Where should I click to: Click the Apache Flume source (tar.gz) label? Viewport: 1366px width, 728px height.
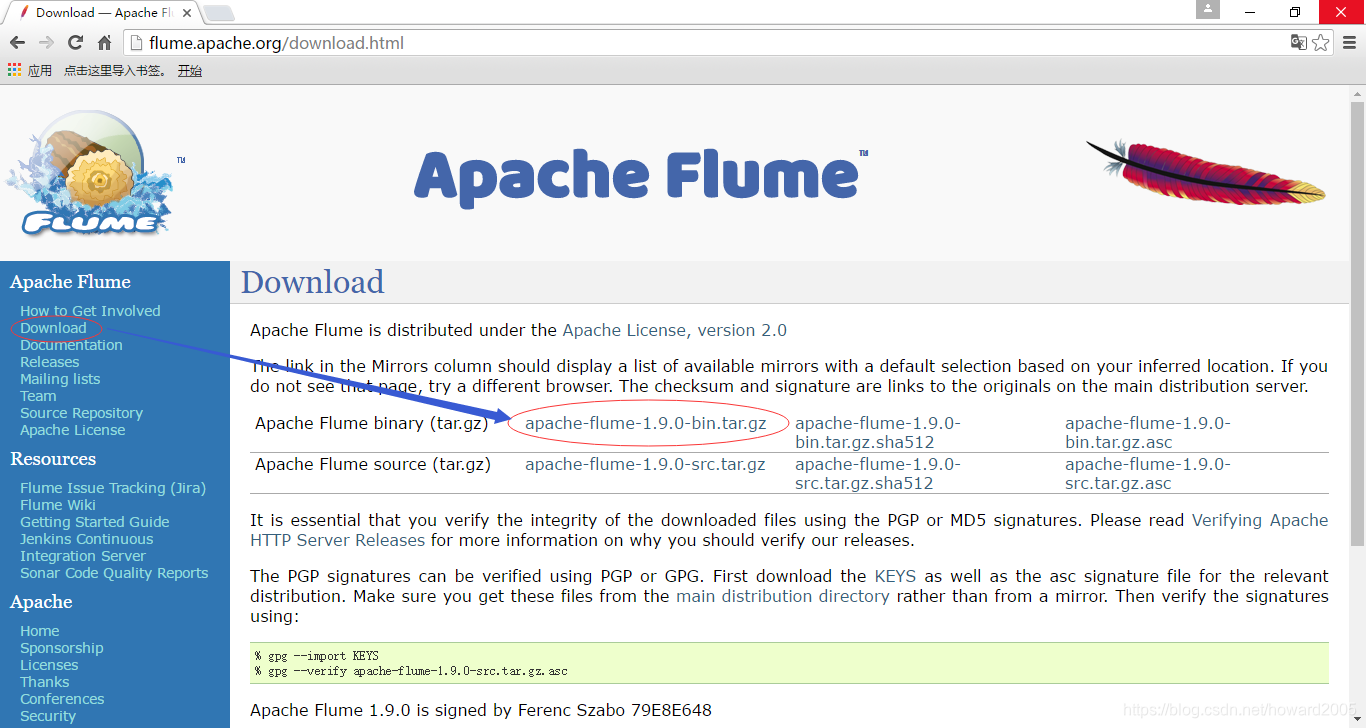(x=373, y=464)
